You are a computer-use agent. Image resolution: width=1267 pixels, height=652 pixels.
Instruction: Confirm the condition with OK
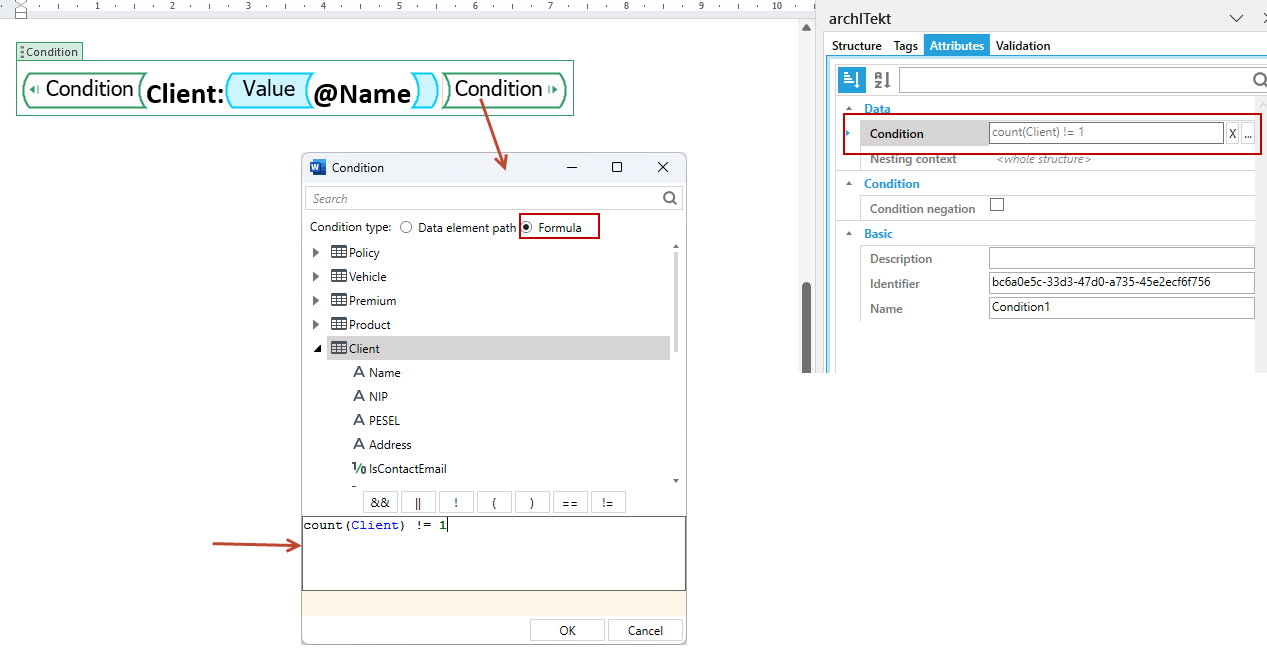click(x=568, y=630)
